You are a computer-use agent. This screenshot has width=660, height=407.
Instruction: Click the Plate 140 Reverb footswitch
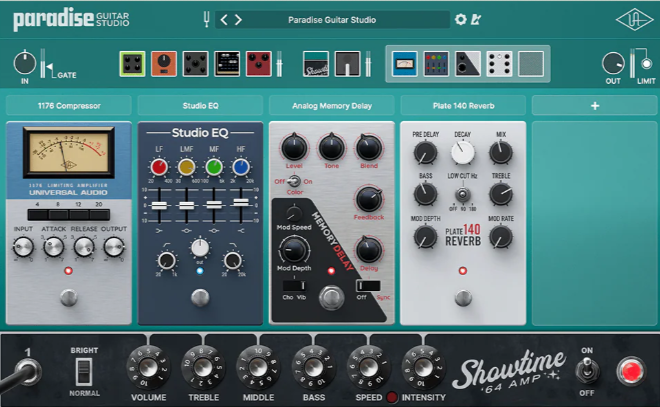pyautogui.click(x=463, y=298)
